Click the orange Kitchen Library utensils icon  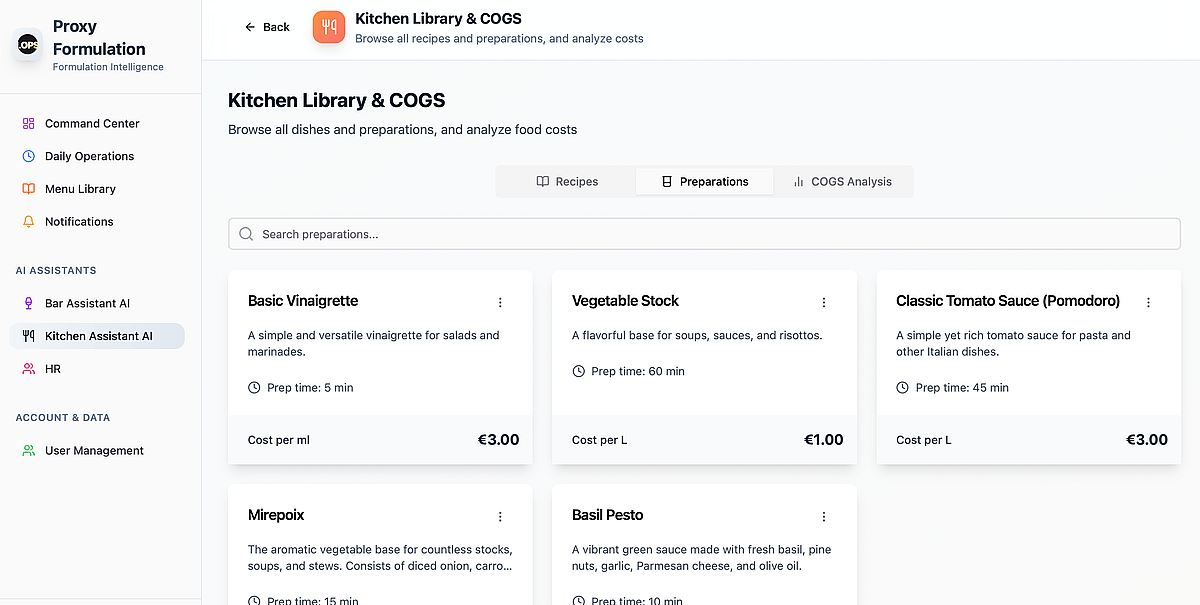[x=328, y=27]
